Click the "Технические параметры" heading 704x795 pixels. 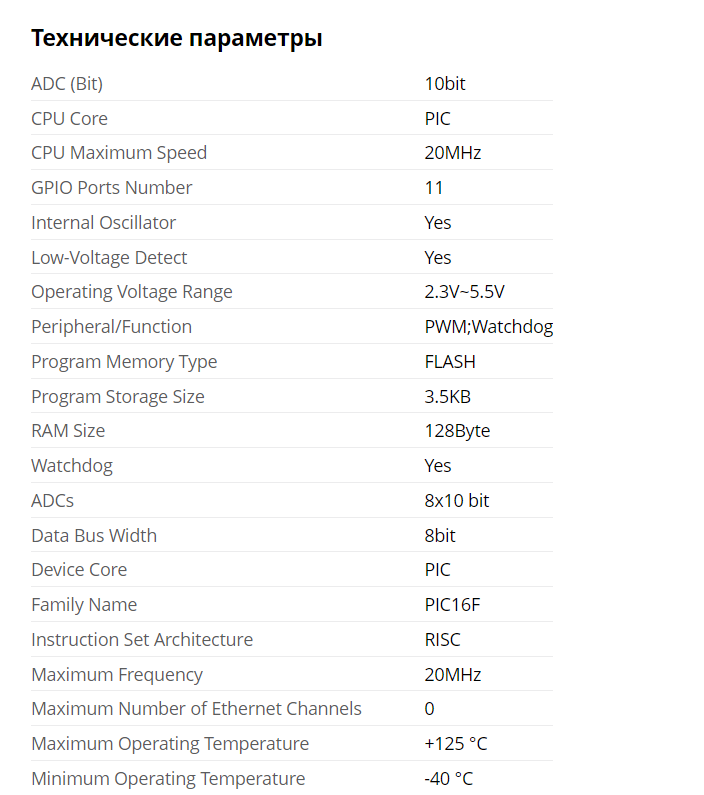(177, 39)
